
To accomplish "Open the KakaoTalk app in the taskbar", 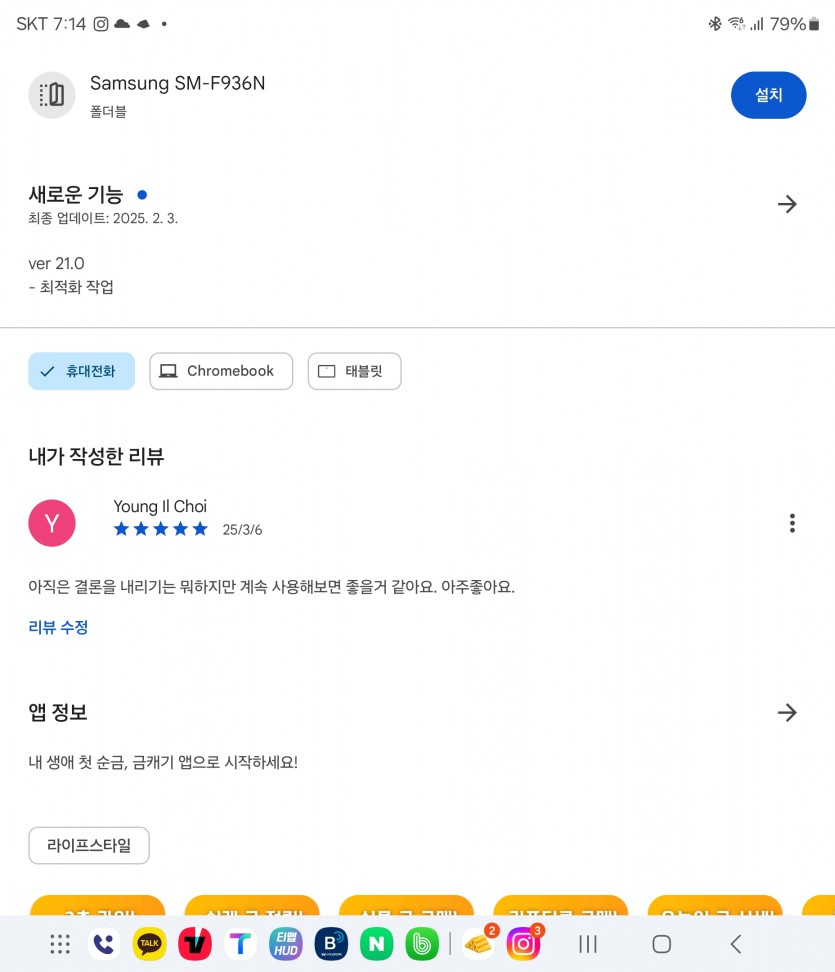I will point(149,943).
